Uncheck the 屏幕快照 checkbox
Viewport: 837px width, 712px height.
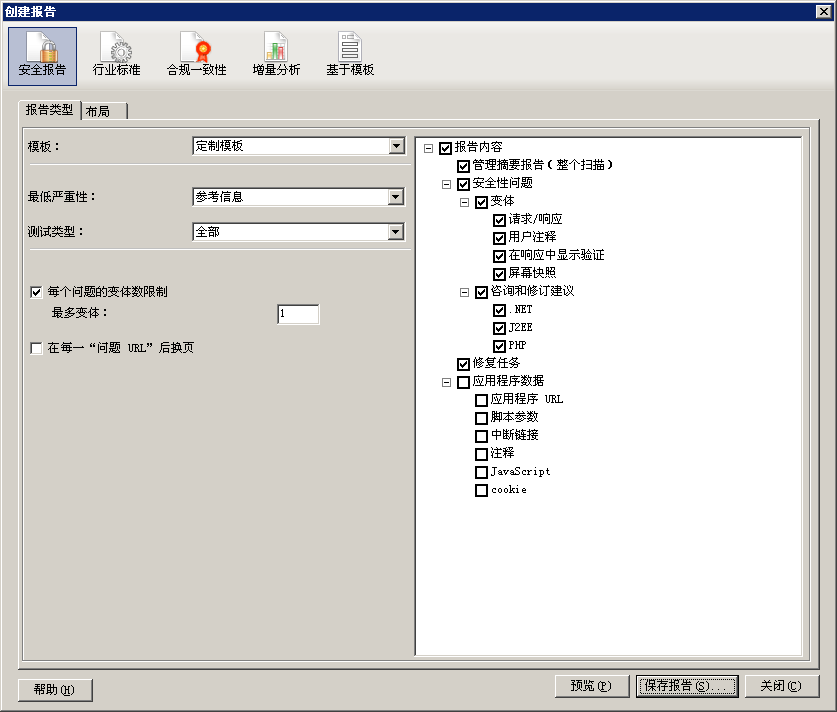click(x=499, y=274)
